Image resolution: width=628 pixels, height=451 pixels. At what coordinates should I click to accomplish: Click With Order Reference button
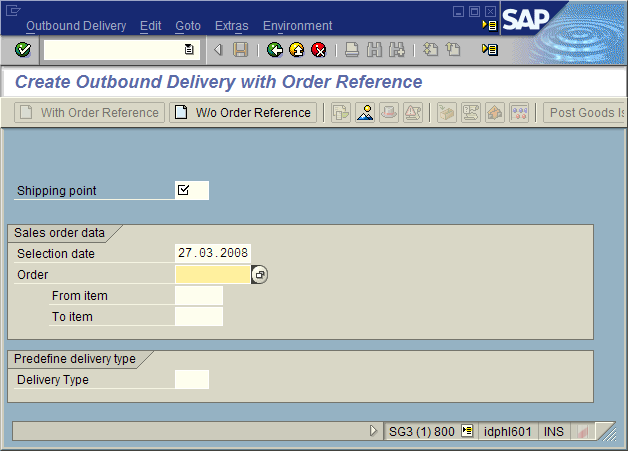[89, 113]
